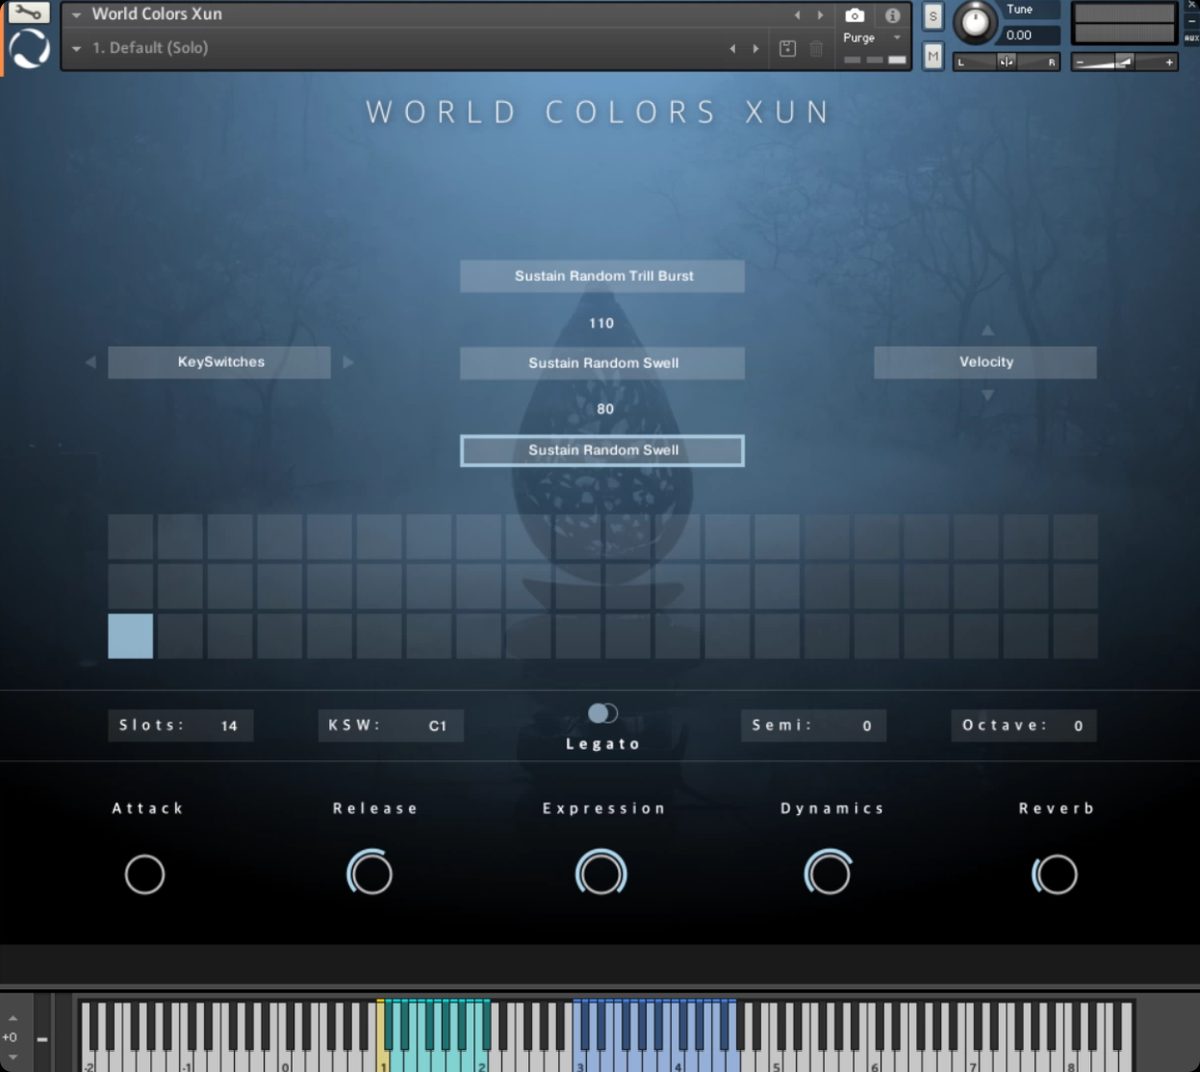Shift keyboard octave down with the arrow

(12, 1056)
